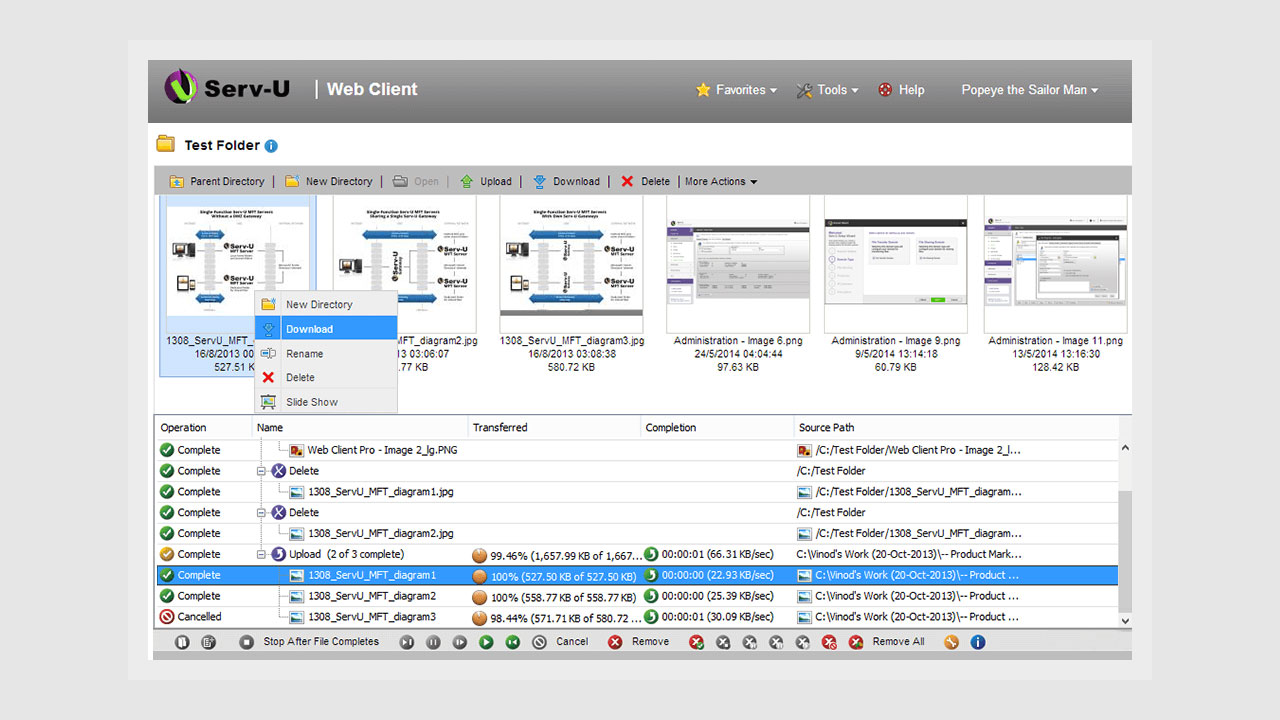This screenshot has height=720, width=1280.
Task: Click the Completion column header
Action: click(x=718, y=428)
